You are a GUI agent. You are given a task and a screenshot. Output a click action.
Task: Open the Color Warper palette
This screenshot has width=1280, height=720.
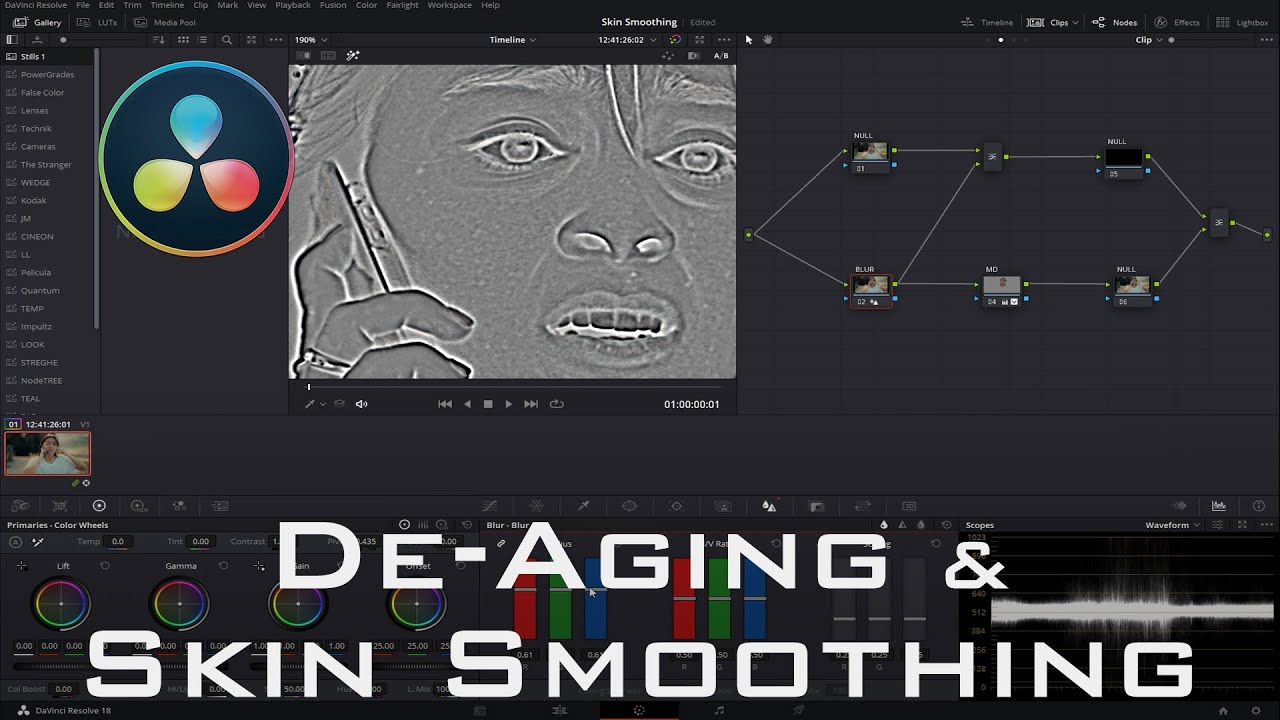coord(536,506)
